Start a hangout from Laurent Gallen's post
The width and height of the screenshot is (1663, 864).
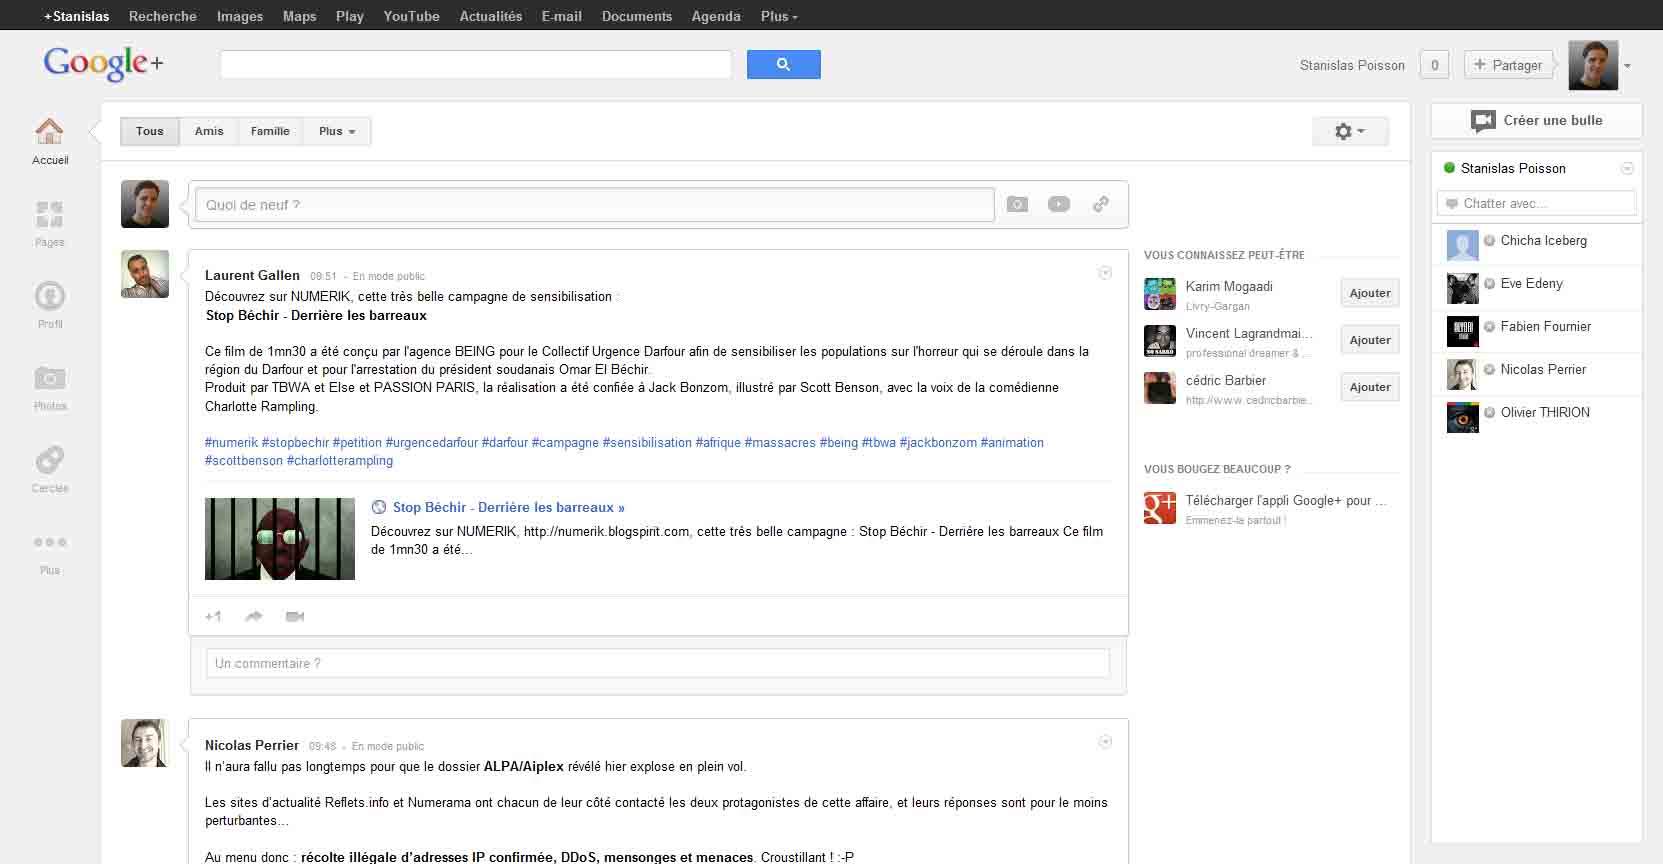click(295, 616)
